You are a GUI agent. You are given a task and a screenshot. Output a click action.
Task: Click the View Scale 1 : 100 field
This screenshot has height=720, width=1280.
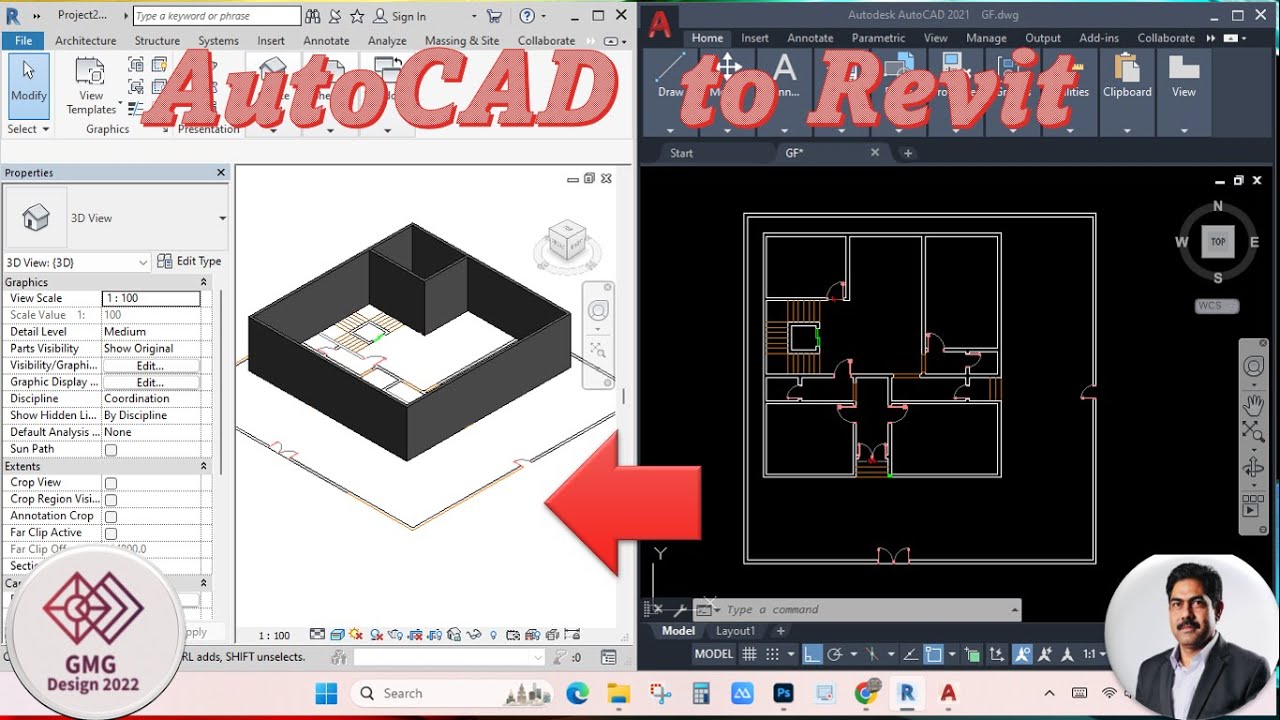151,298
